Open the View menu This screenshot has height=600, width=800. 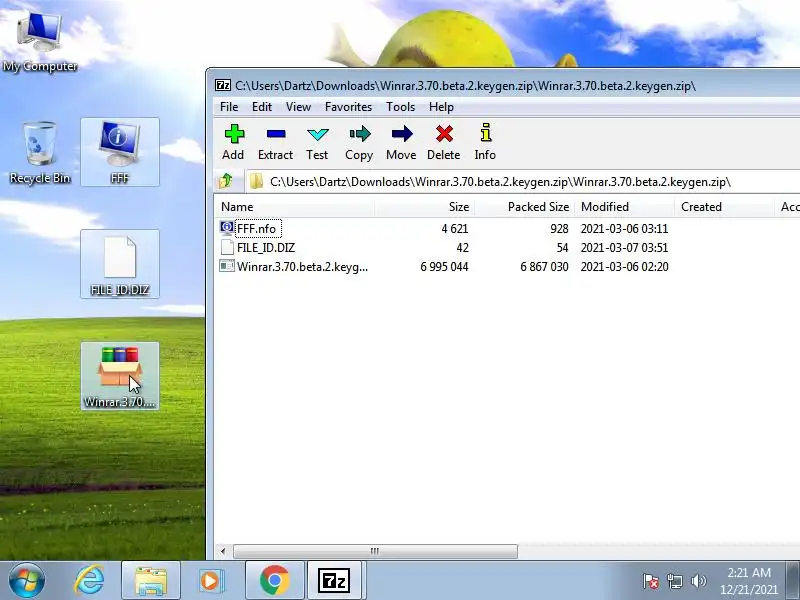(x=298, y=107)
